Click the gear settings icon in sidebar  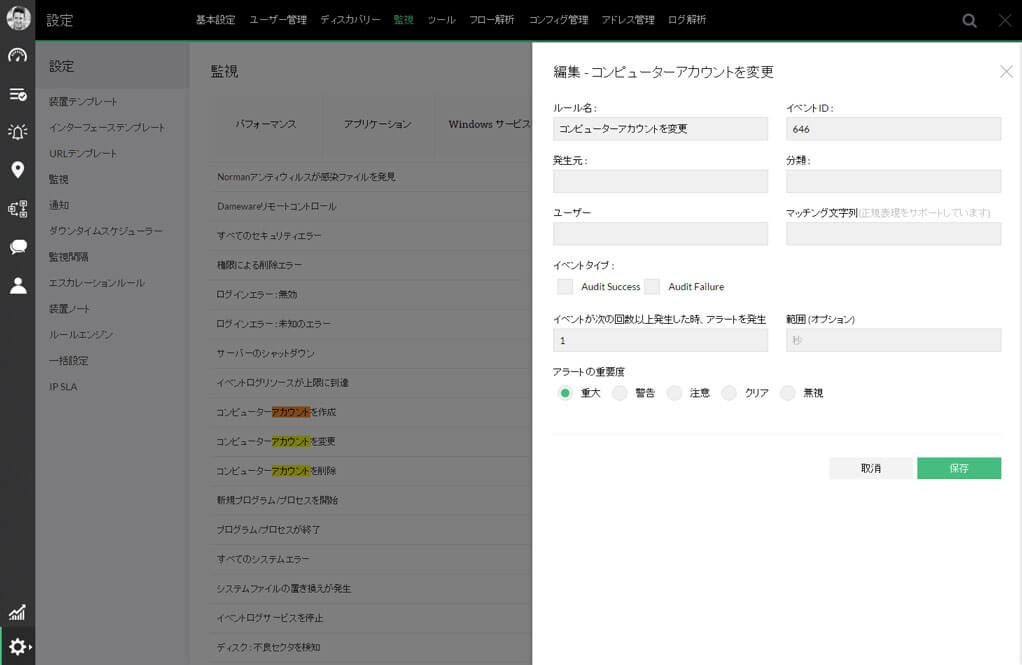tap(17, 647)
